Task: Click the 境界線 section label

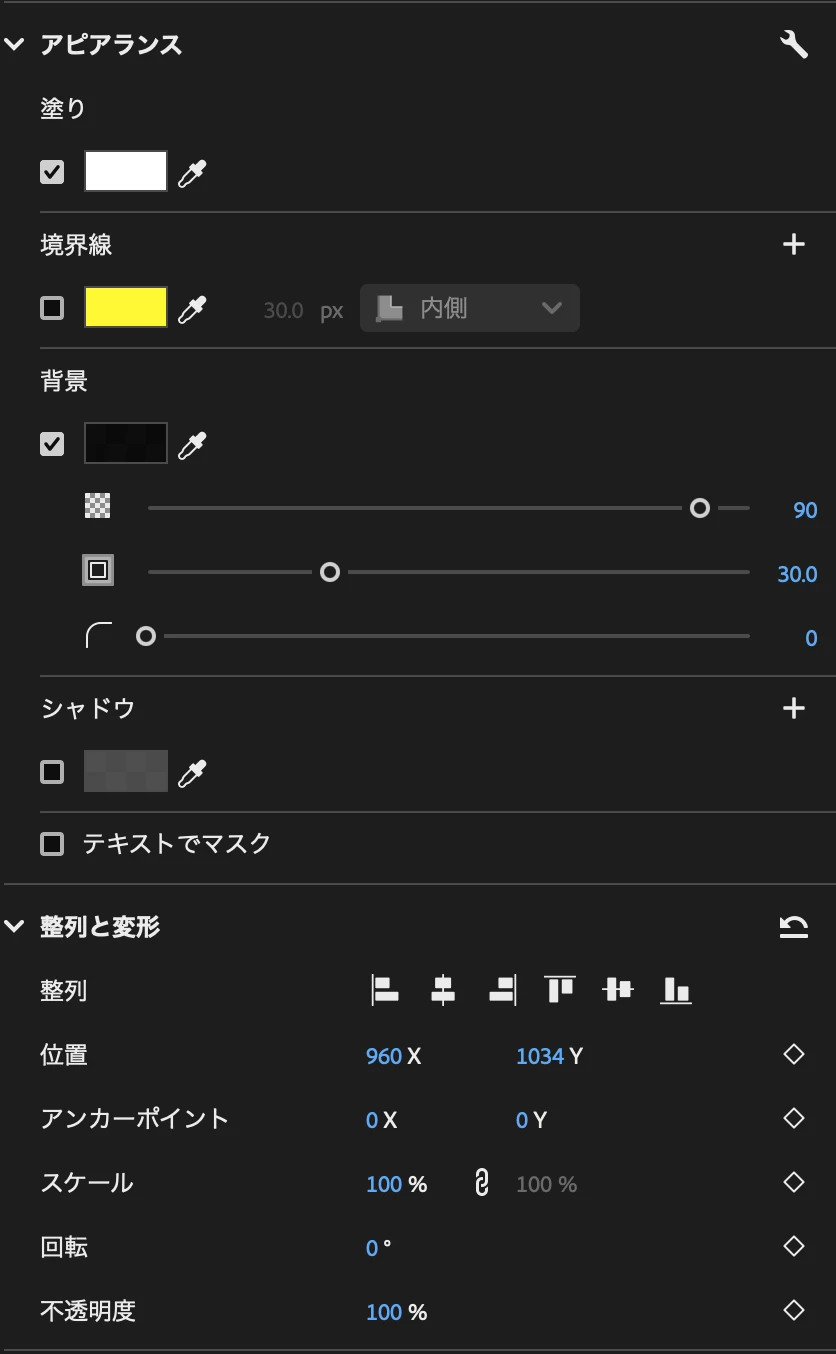Action: pyautogui.click(x=76, y=244)
